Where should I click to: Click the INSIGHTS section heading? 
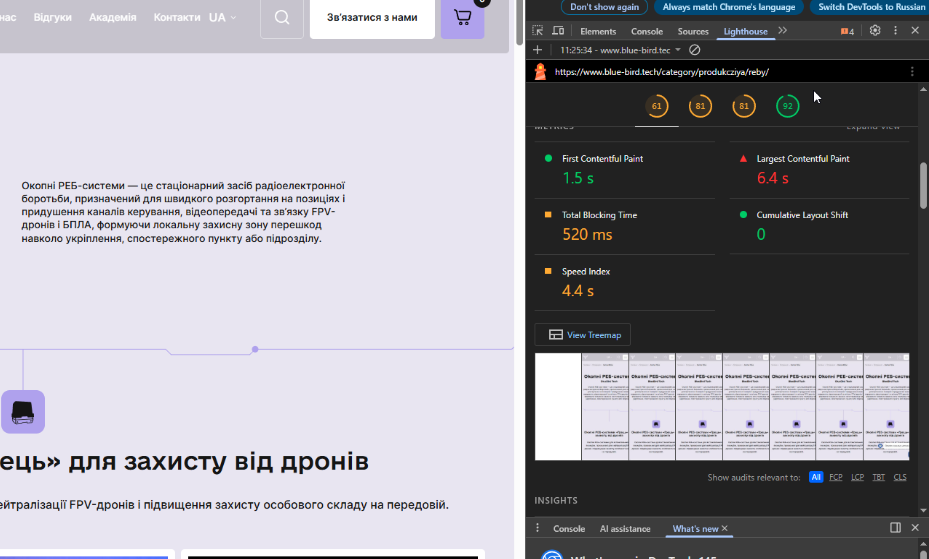(556, 500)
